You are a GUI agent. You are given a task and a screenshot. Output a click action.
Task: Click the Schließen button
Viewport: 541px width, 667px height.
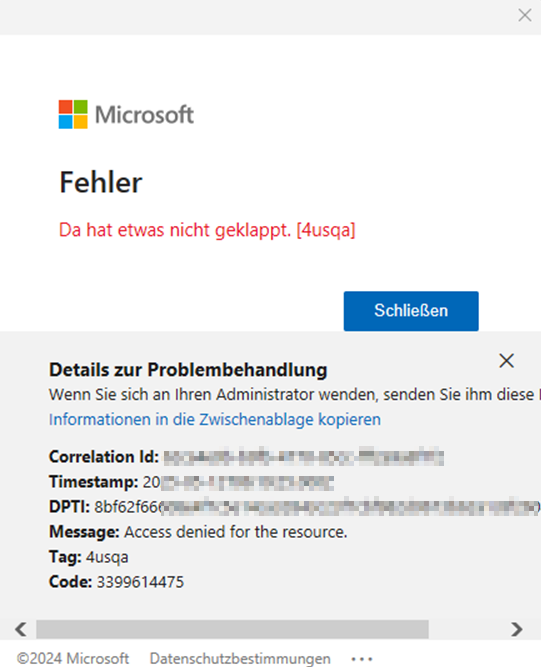[x=411, y=311]
